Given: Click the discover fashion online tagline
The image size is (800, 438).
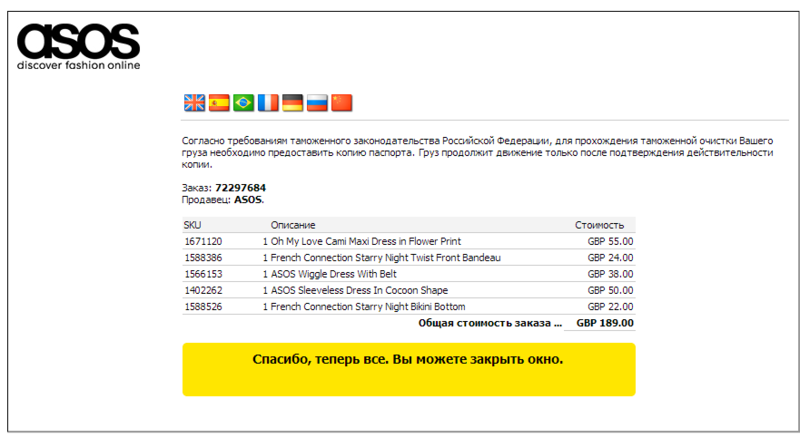Looking at the screenshot, I should click(x=79, y=65).
